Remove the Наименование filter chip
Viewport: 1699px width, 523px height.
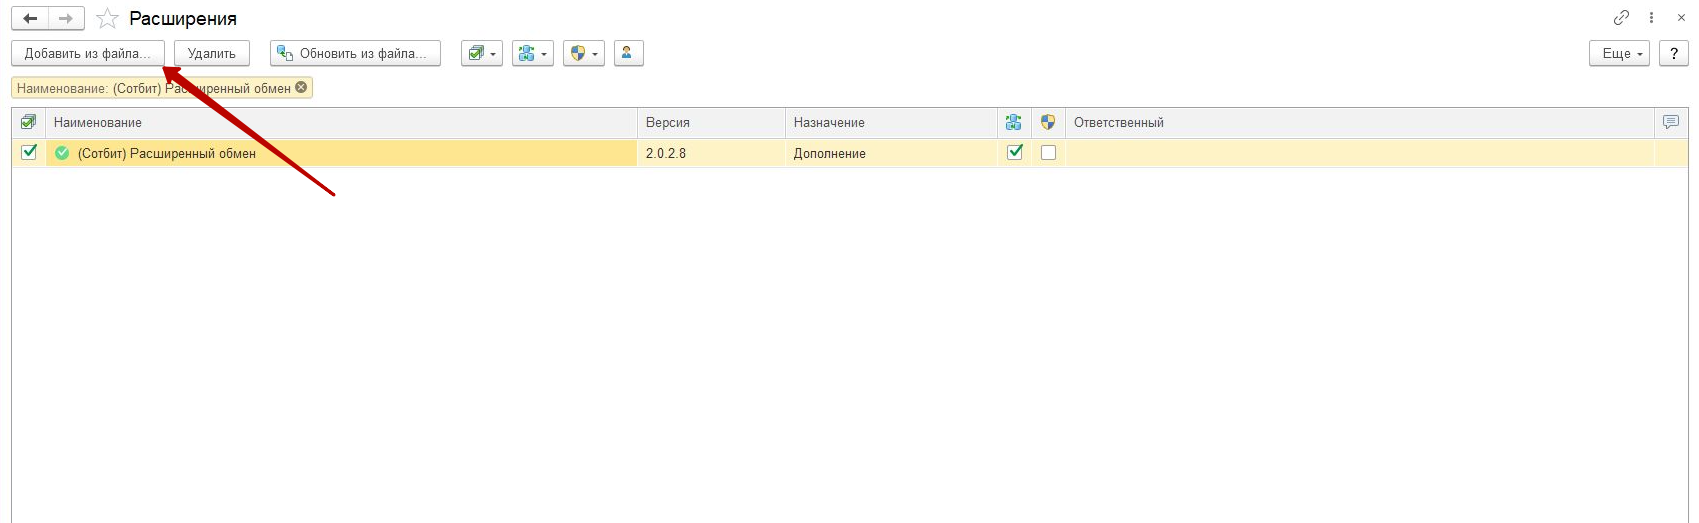click(301, 88)
